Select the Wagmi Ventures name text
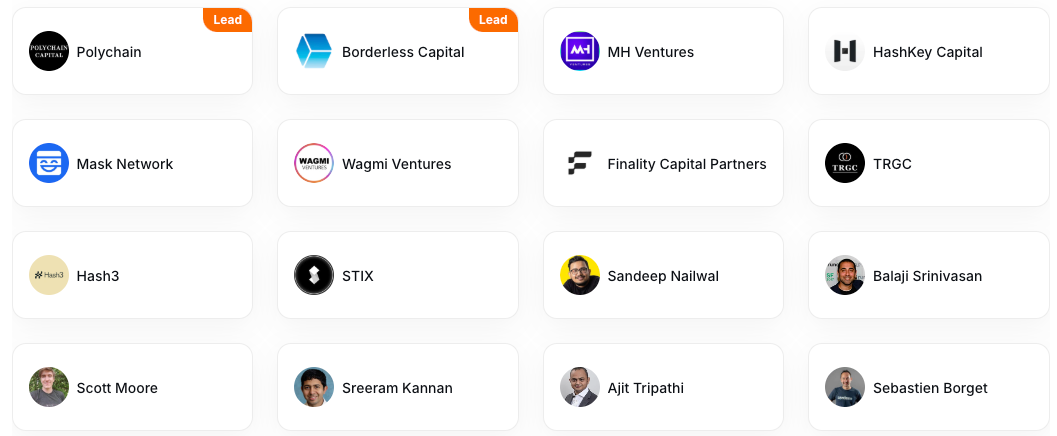The image size is (1057, 436). pos(396,164)
